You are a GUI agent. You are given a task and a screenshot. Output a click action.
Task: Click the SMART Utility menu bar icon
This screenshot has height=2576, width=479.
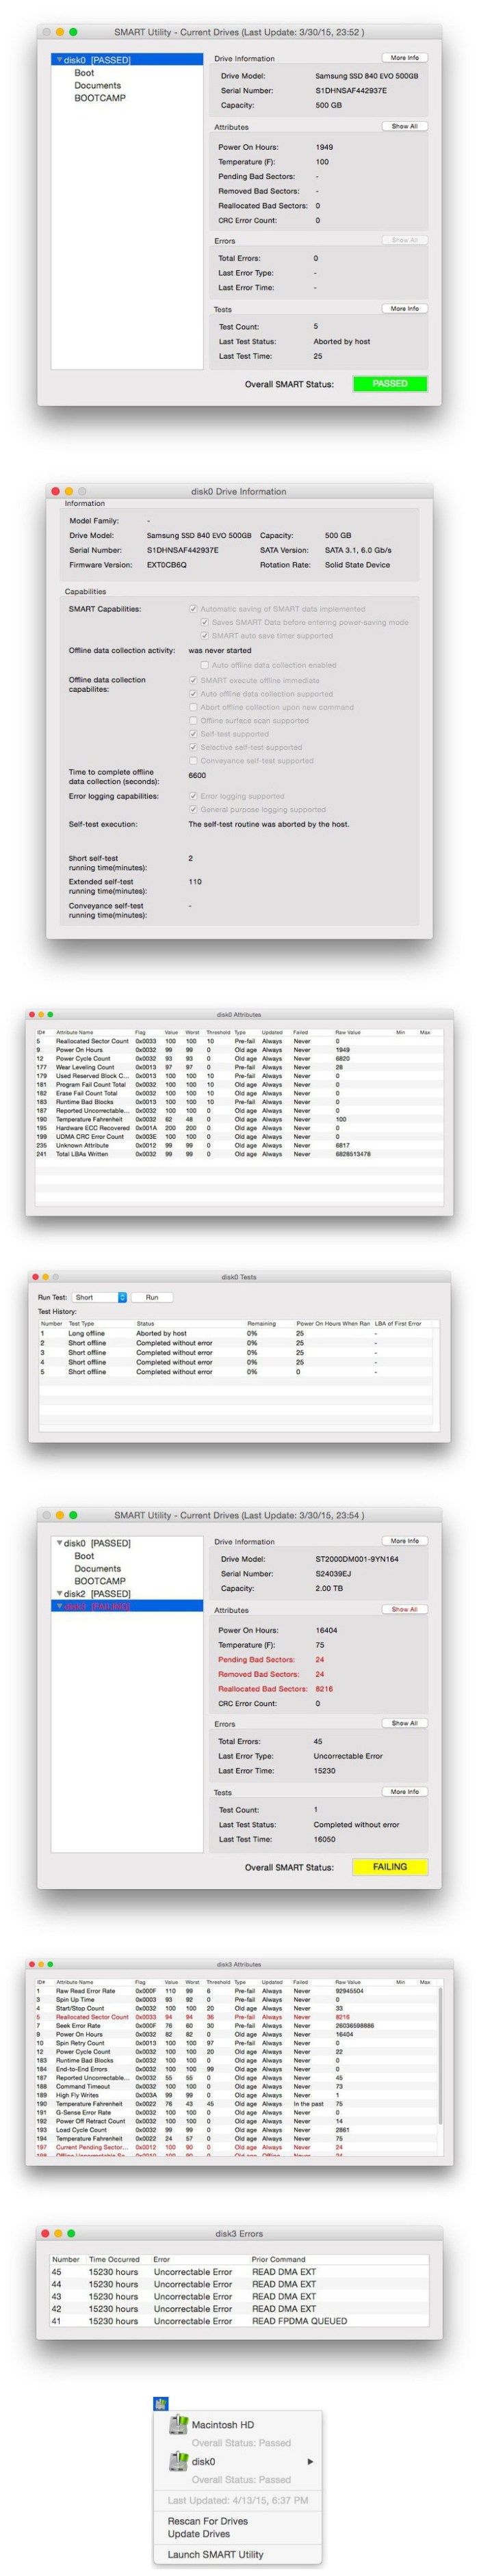pos(161,2405)
